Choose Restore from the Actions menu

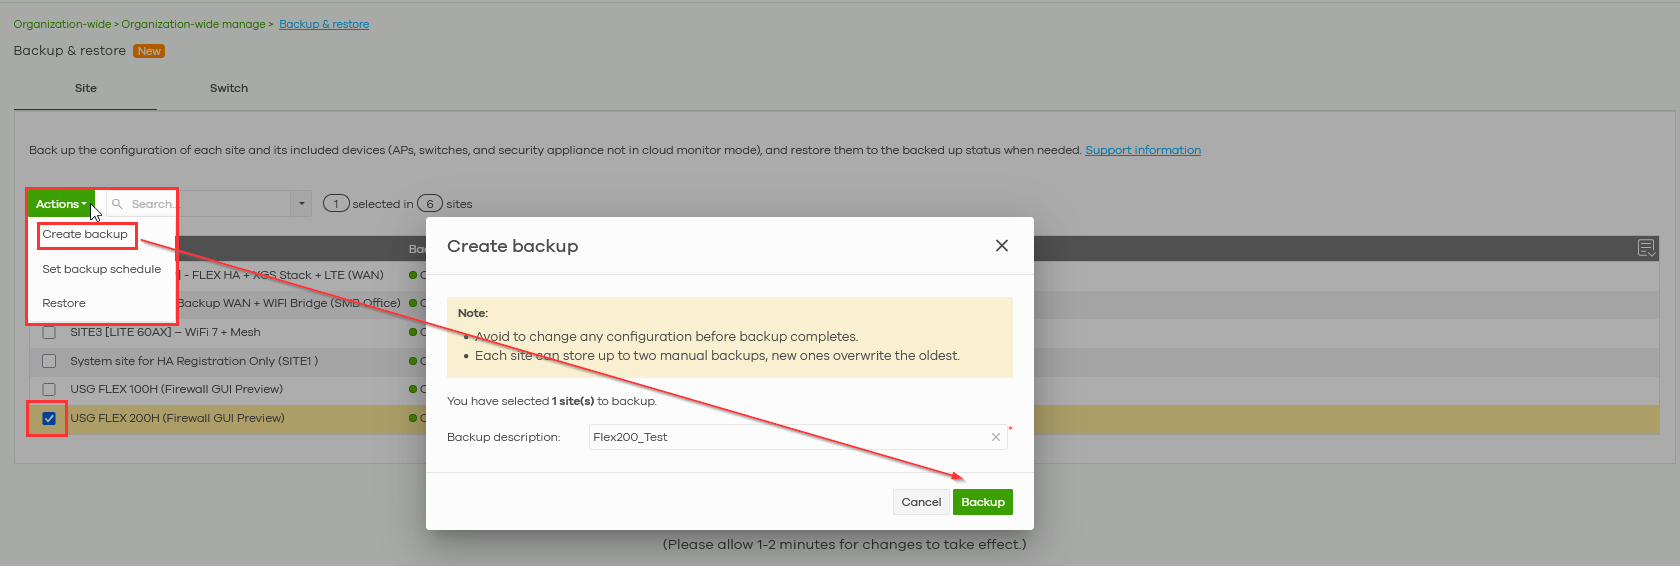click(x=64, y=303)
